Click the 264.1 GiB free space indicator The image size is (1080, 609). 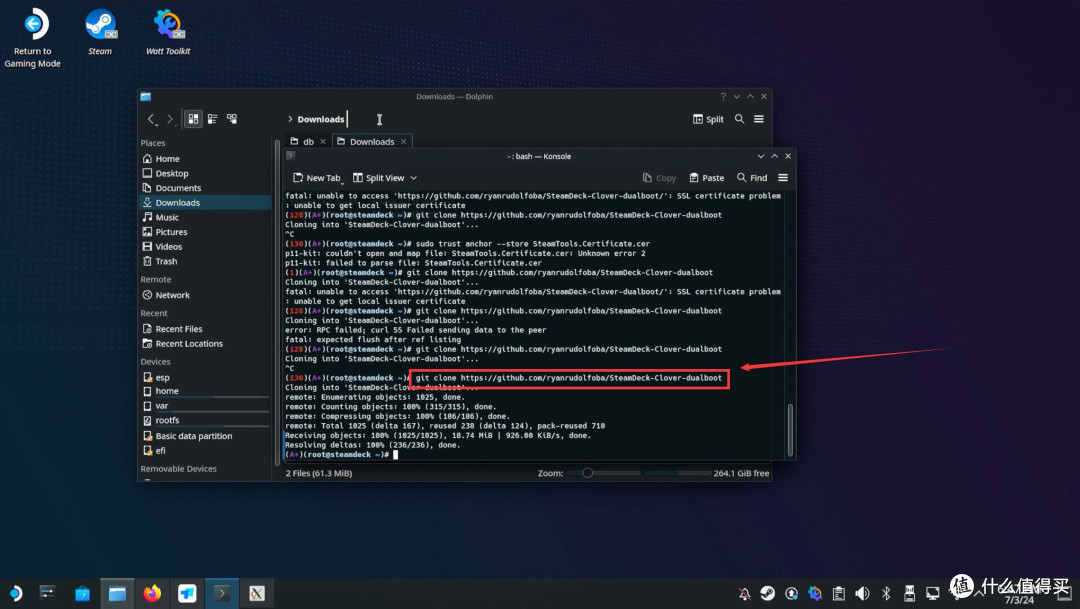click(x=741, y=473)
